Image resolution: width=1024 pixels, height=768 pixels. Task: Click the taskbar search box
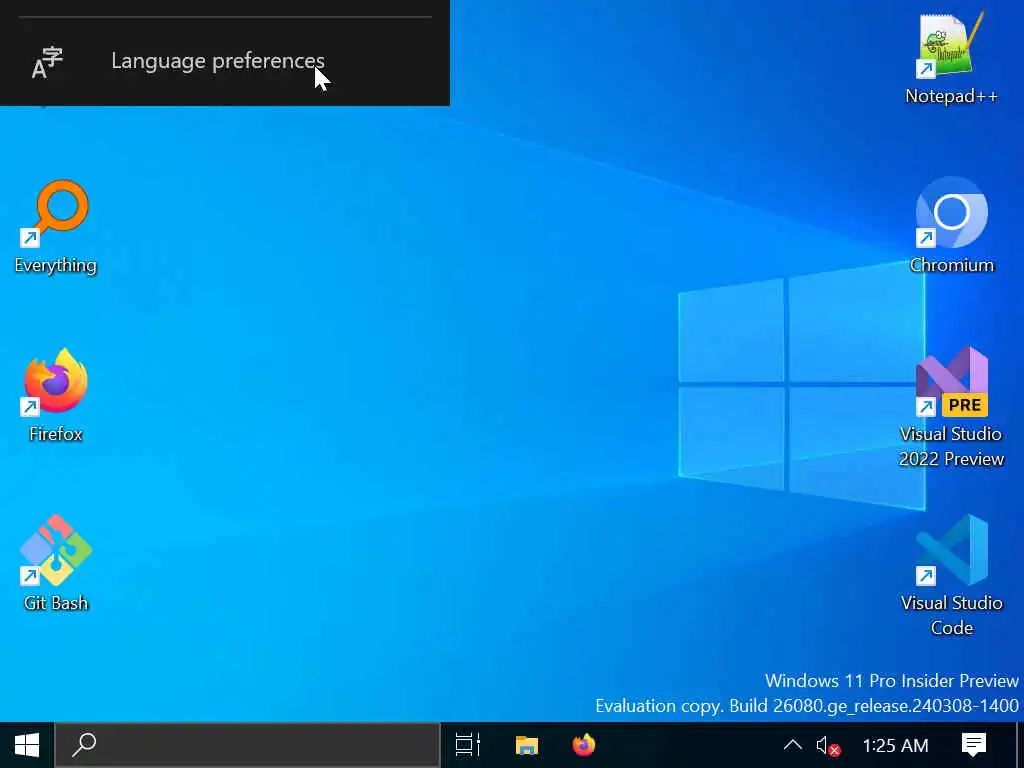tap(248, 745)
